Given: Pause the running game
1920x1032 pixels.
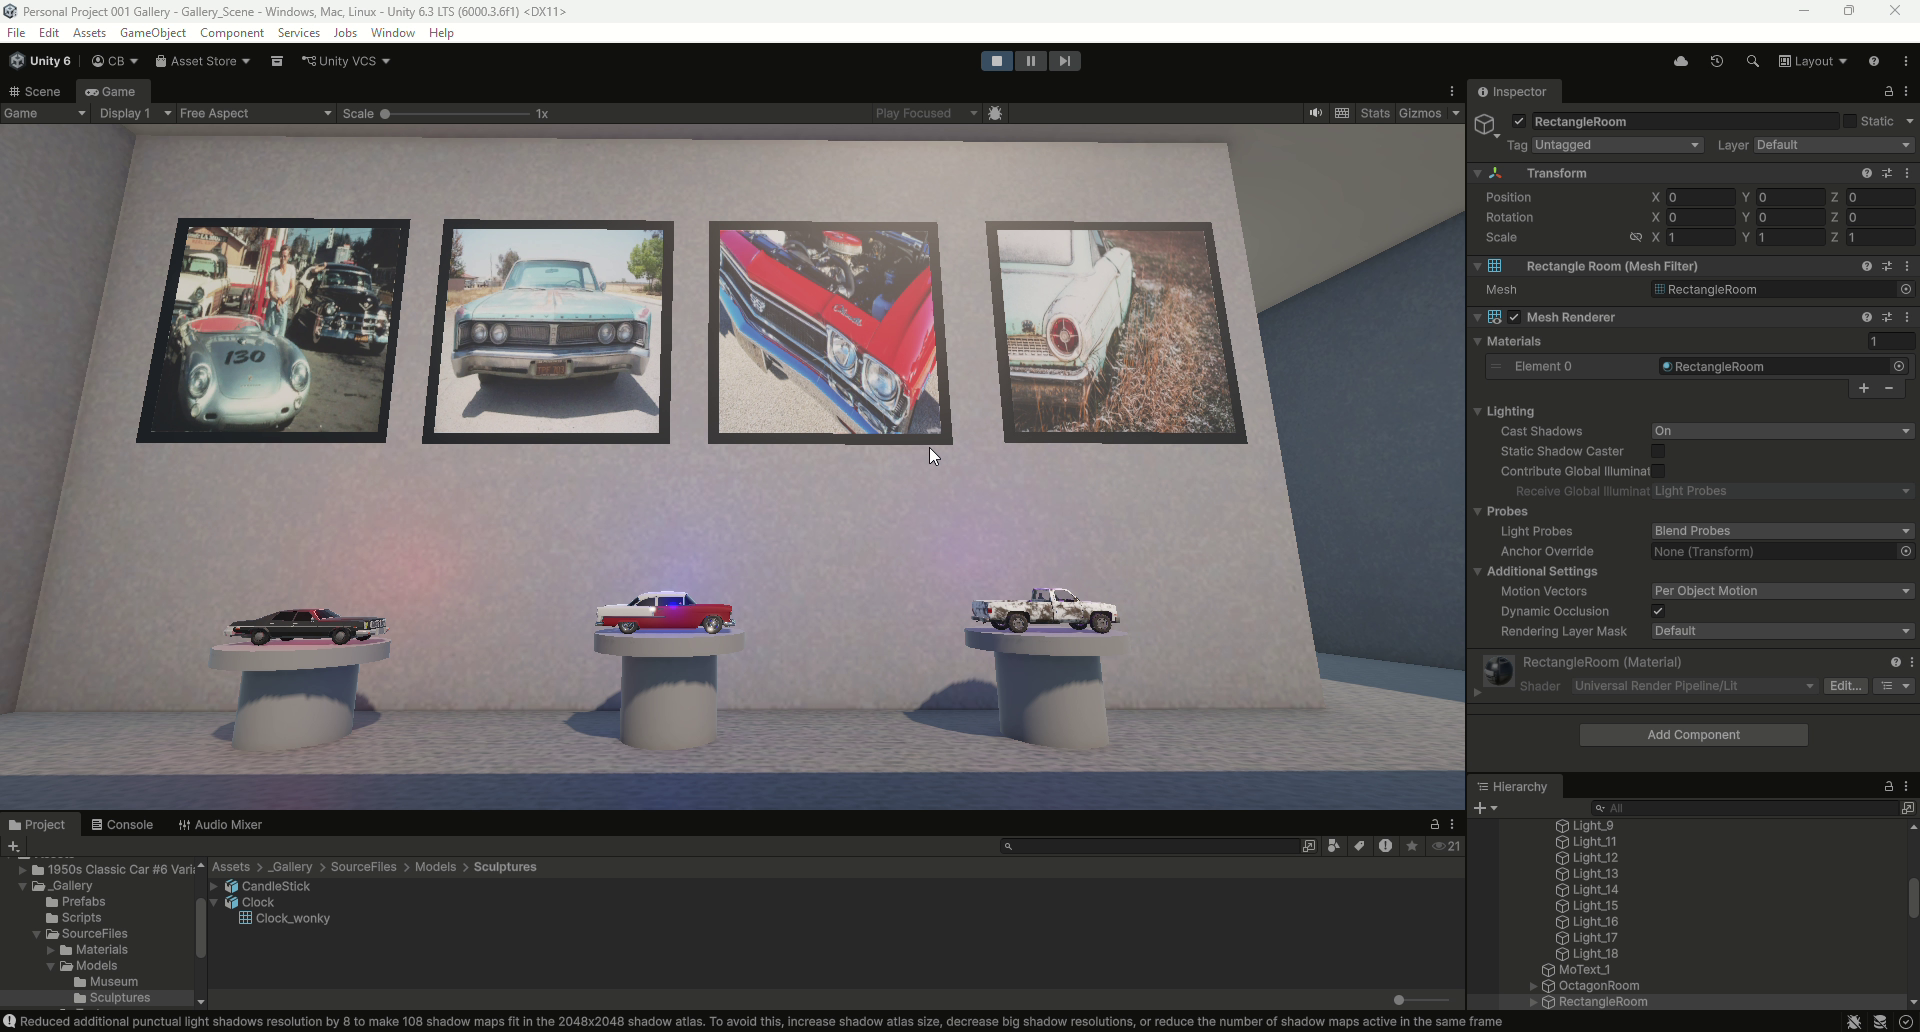Looking at the screenshot, I should coord(1031,61).
